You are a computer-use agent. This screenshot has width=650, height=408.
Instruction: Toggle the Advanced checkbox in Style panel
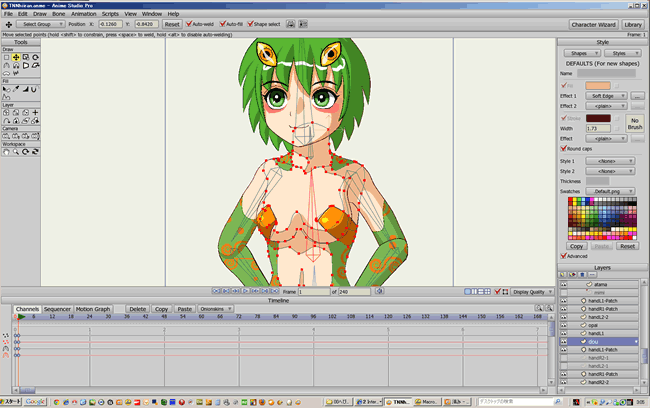pos(563,255)
